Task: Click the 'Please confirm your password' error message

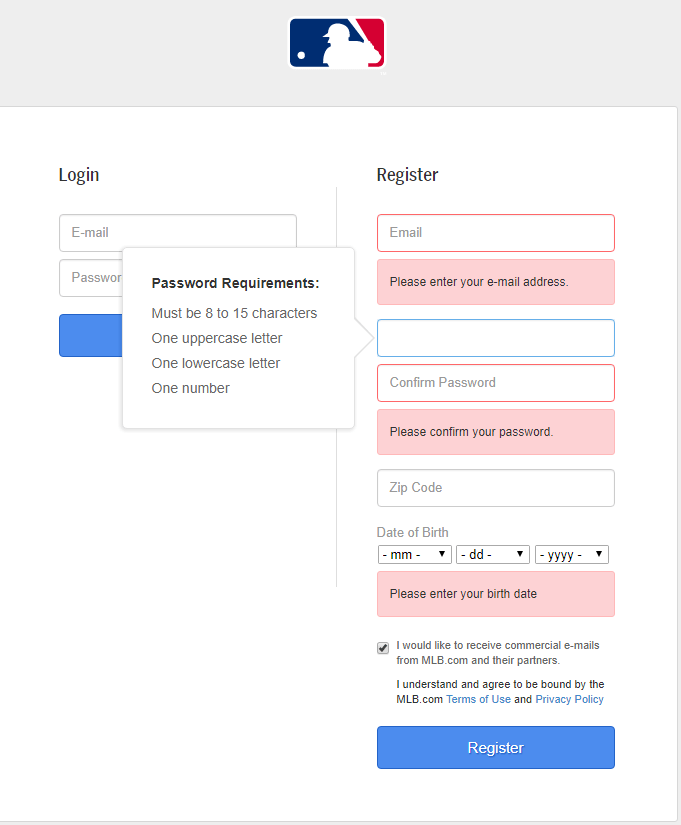Action: point(471,432)
